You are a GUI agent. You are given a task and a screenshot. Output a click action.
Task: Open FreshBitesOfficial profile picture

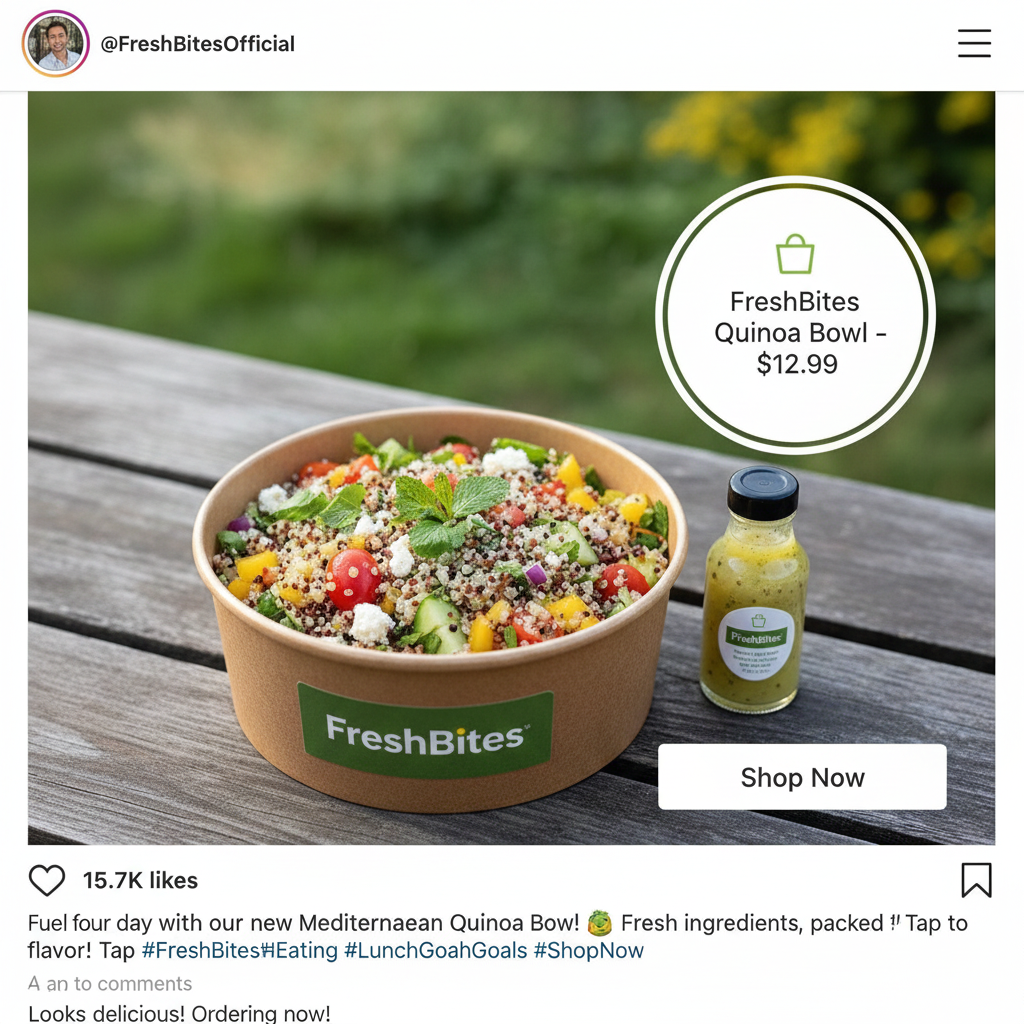pos(56,43)
